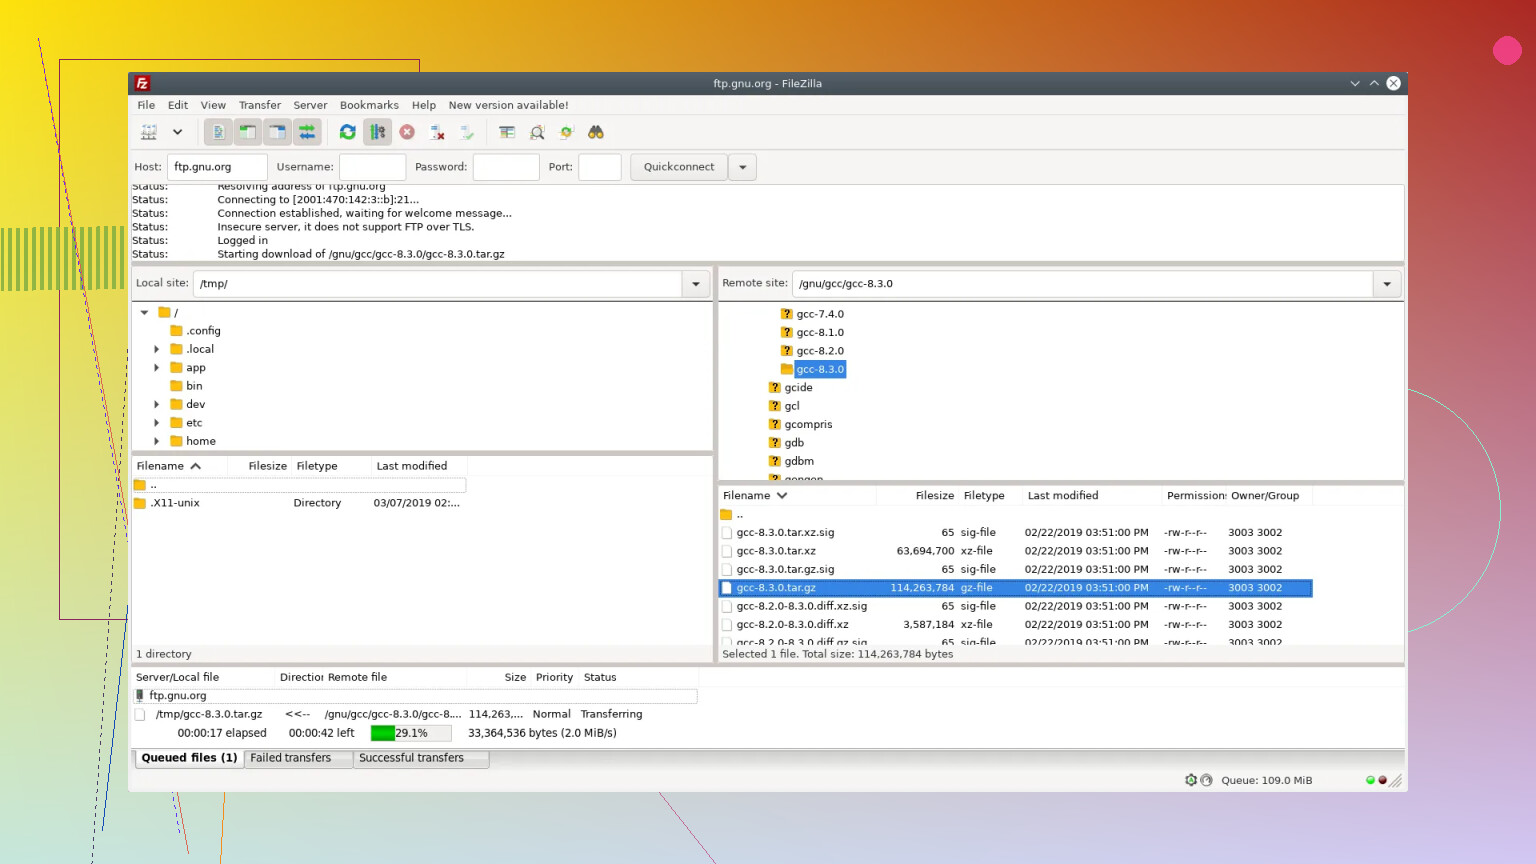Click the queue settings gear icon in status bar
Viewport: 1536px width, 864px height.
1191,780
